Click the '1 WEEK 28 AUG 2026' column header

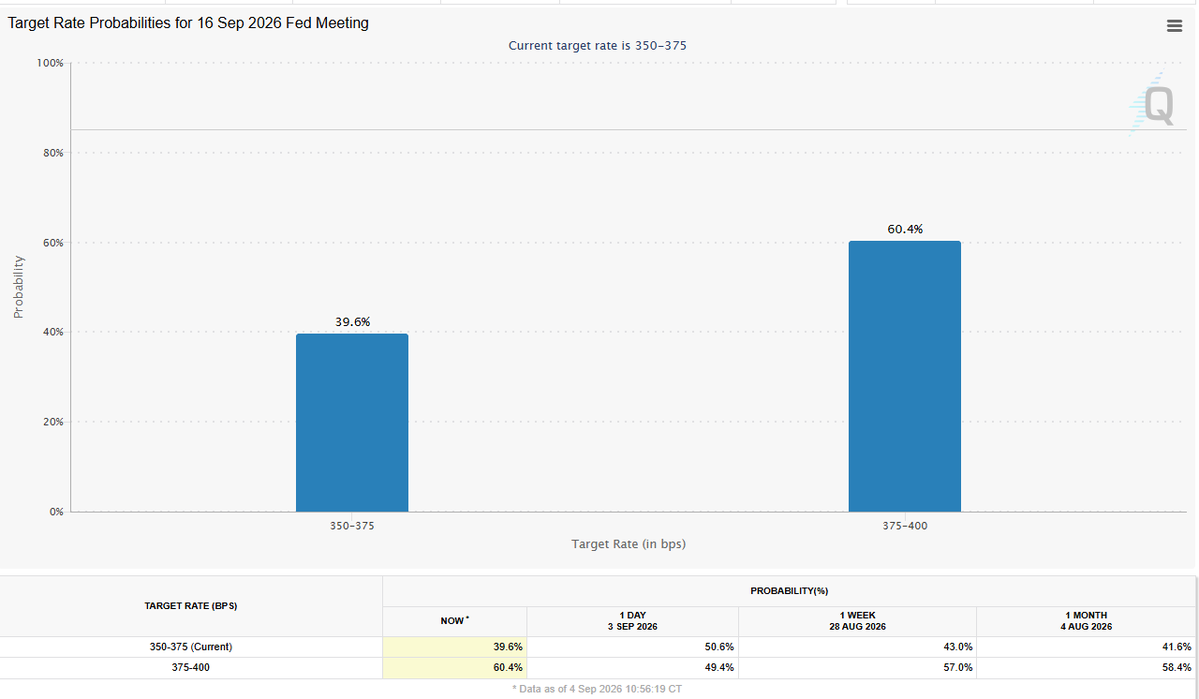tap(857, 621)
